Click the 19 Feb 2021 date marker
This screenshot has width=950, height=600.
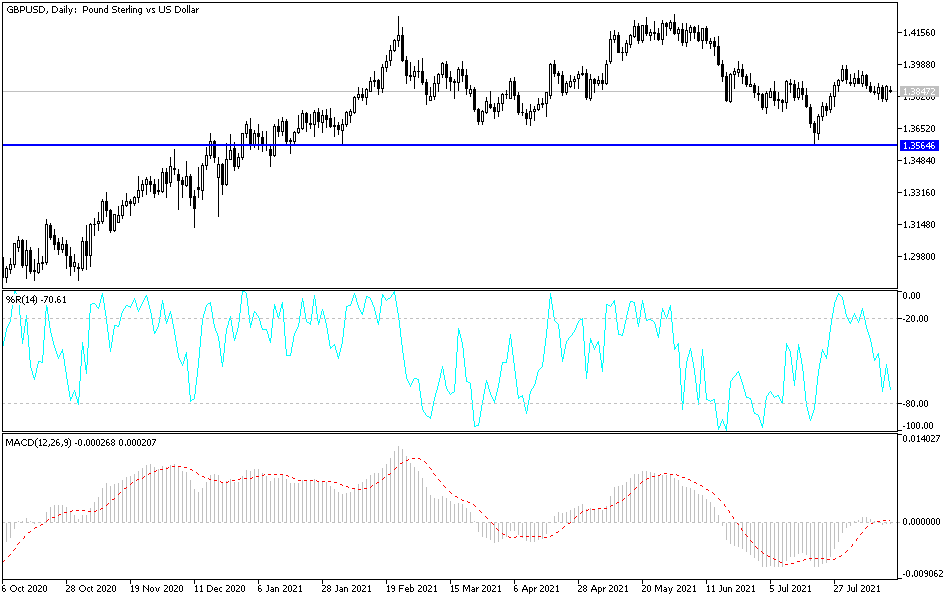point(412,588)
